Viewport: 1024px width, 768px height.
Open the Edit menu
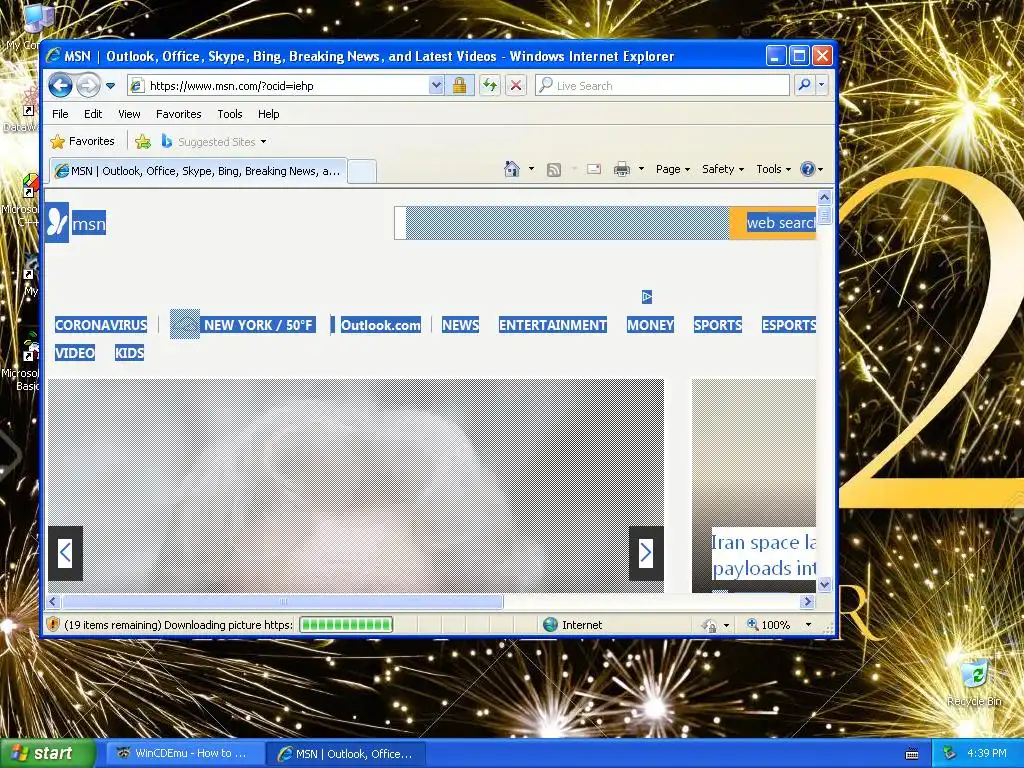[x=93, y=114]
